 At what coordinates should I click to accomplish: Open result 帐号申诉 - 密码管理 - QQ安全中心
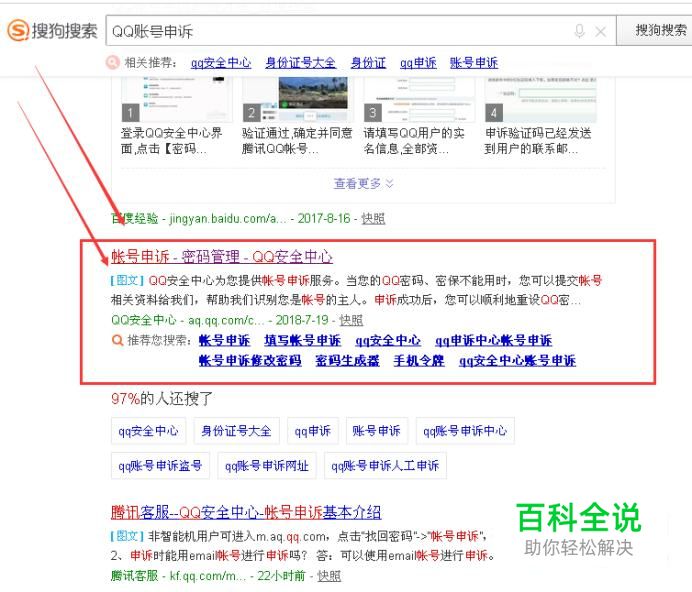[222, 256]
